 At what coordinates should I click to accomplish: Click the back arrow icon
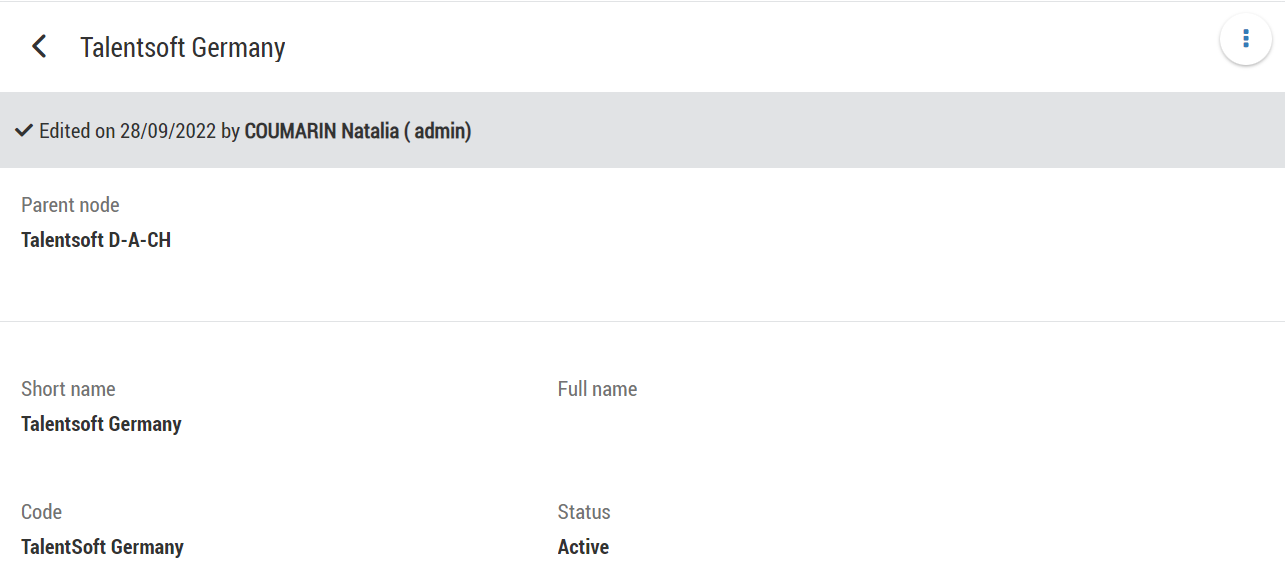pos(39,47)
